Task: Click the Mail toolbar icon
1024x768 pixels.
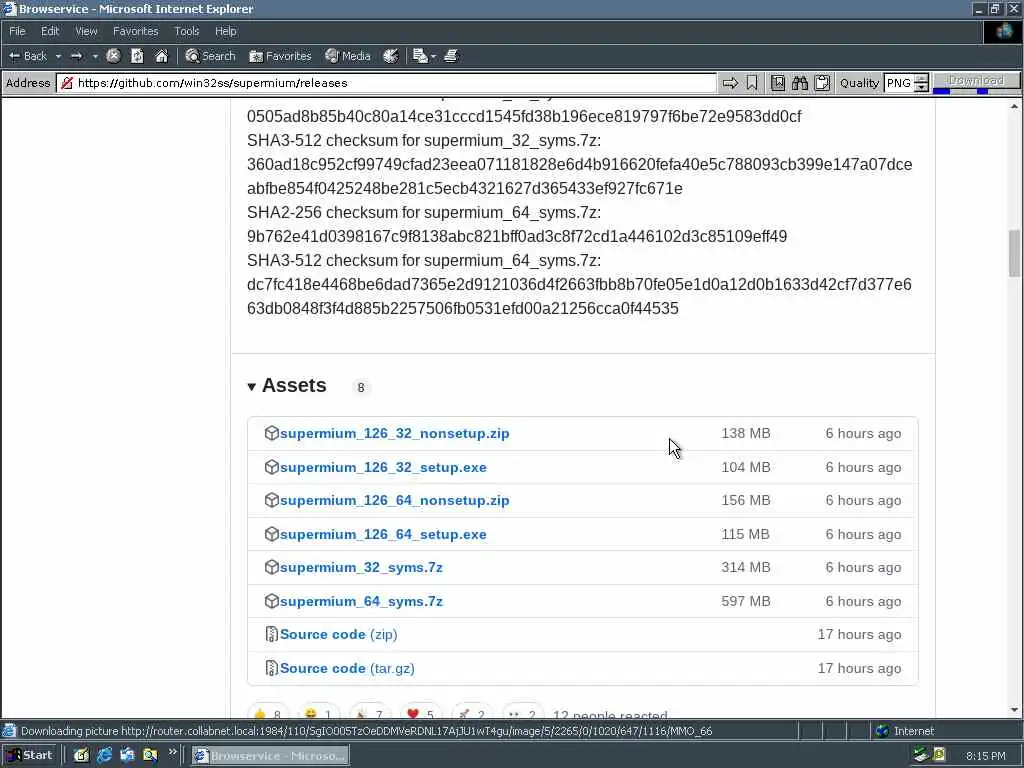Action: 420,56
